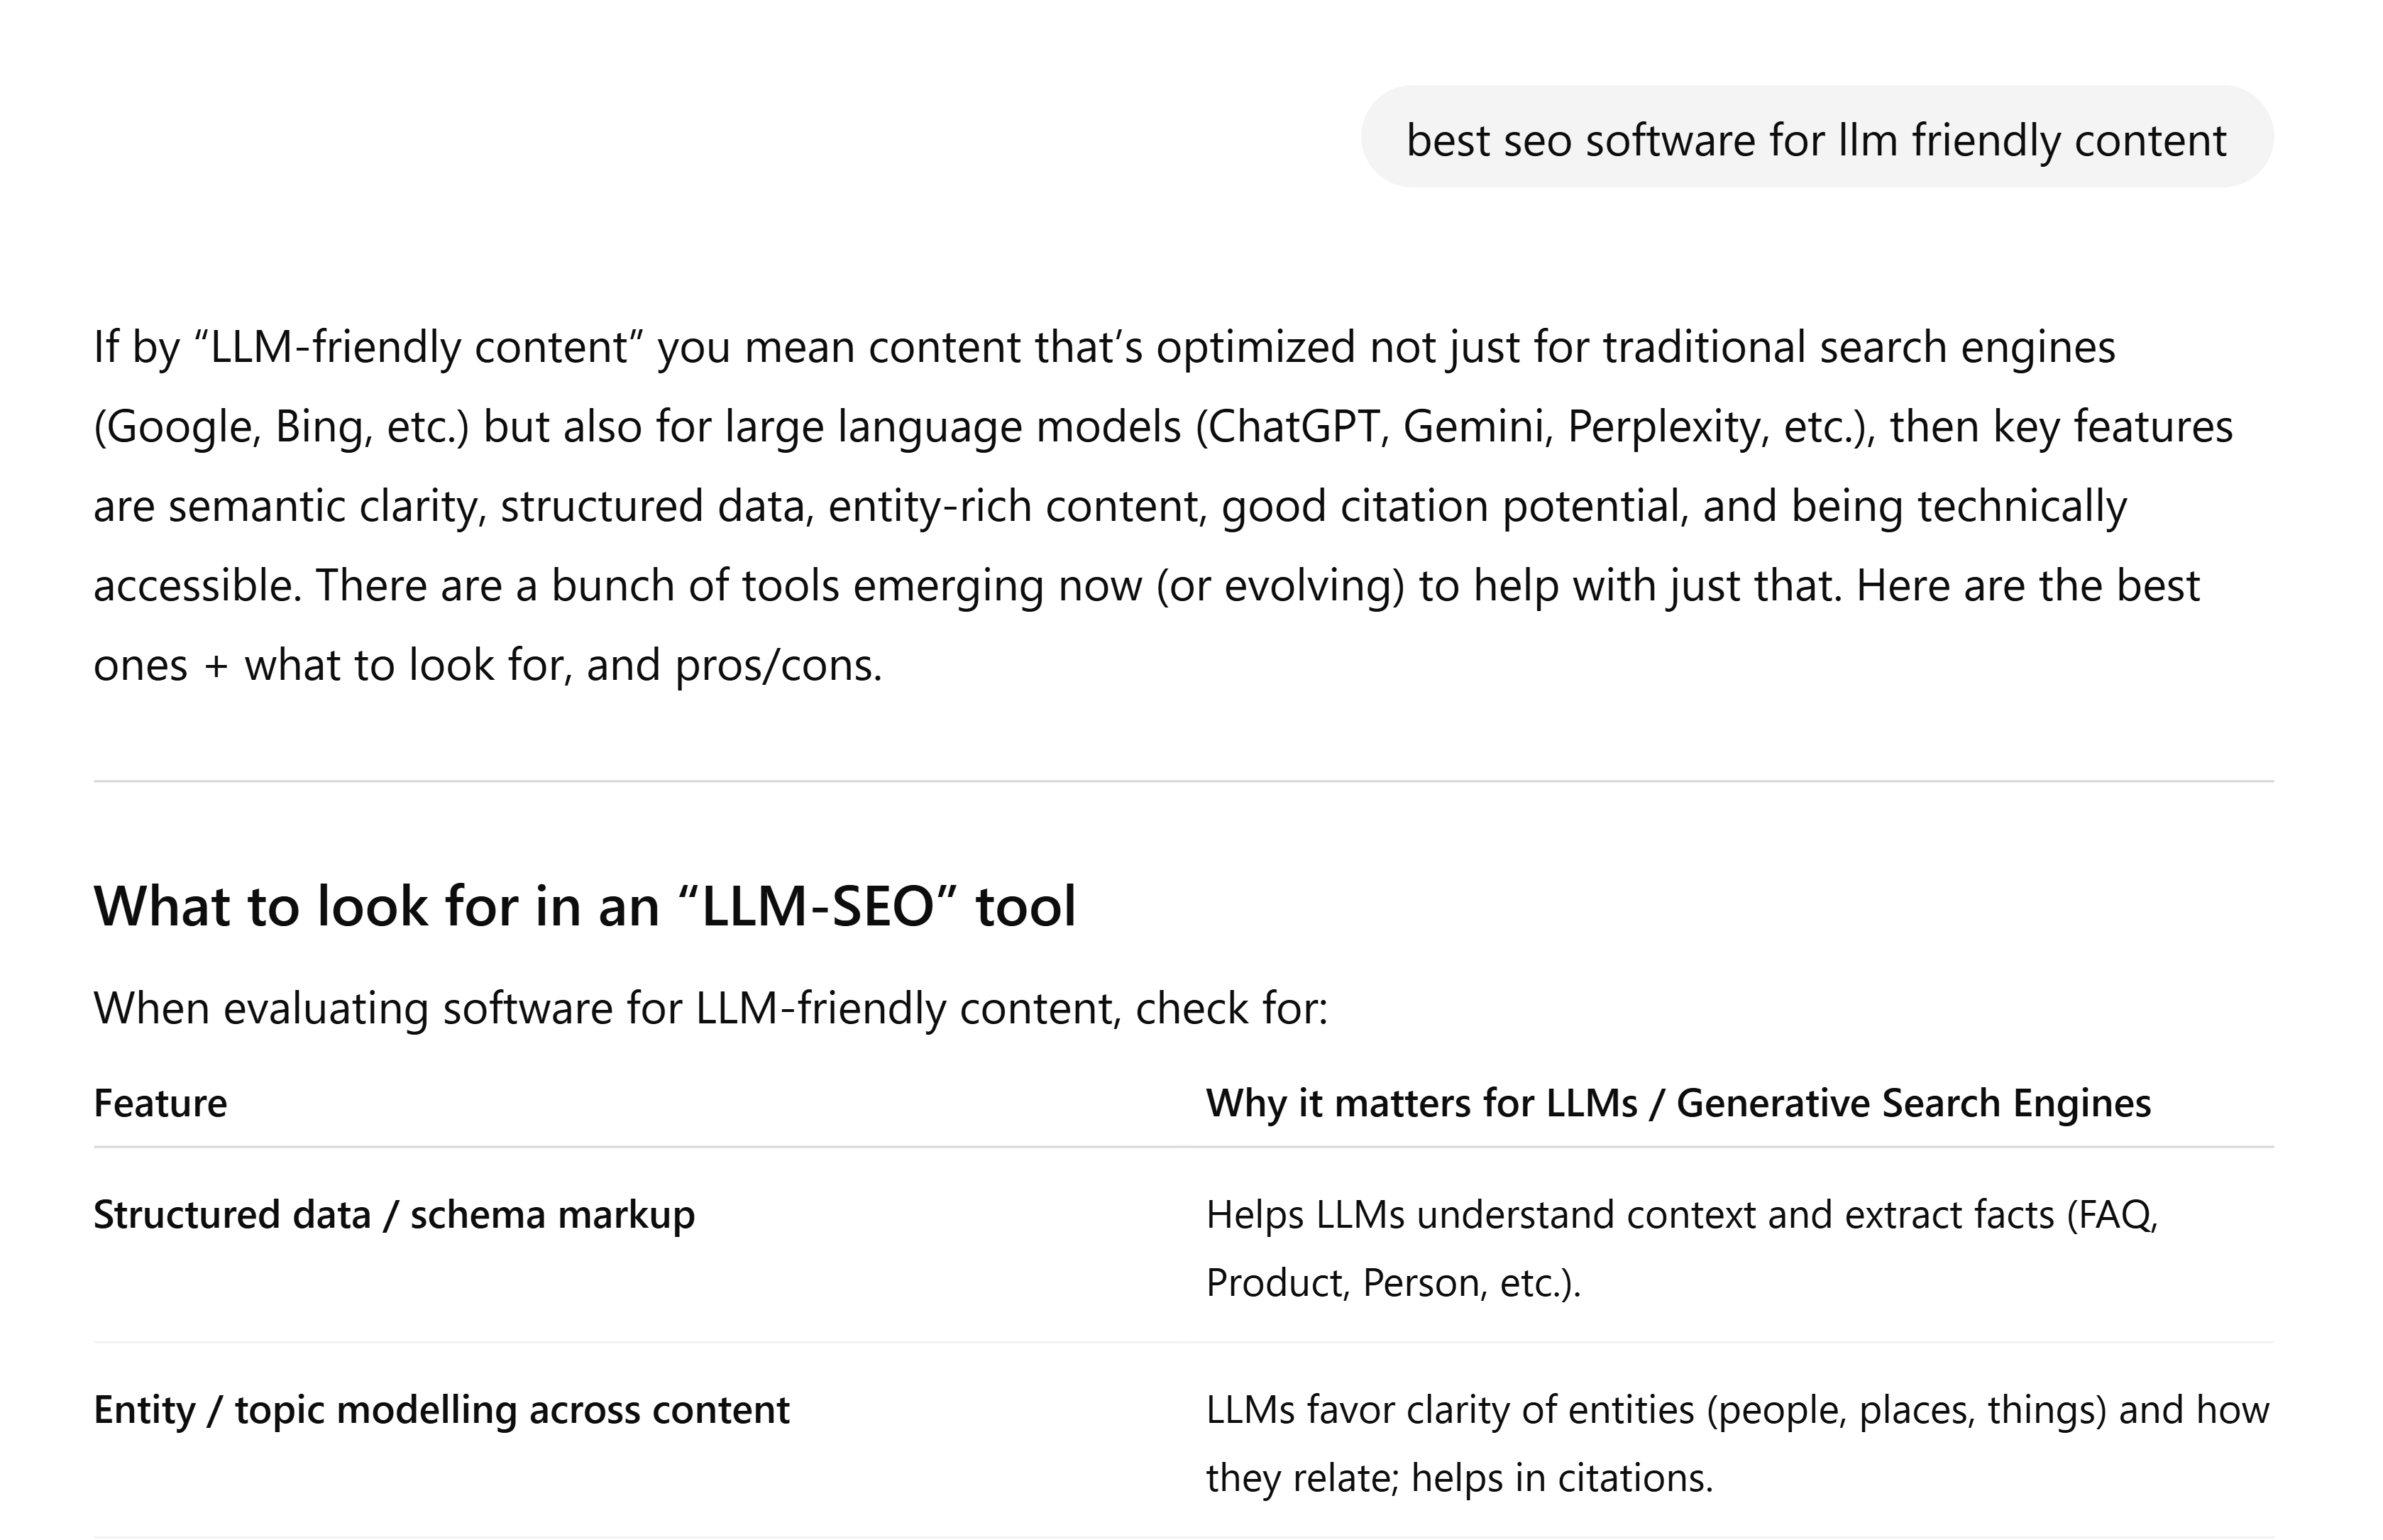Screen dimensions: 2383x1540
Task: Select the 'Structured data / schema markup' table cell
Action: pos(394,1215)
